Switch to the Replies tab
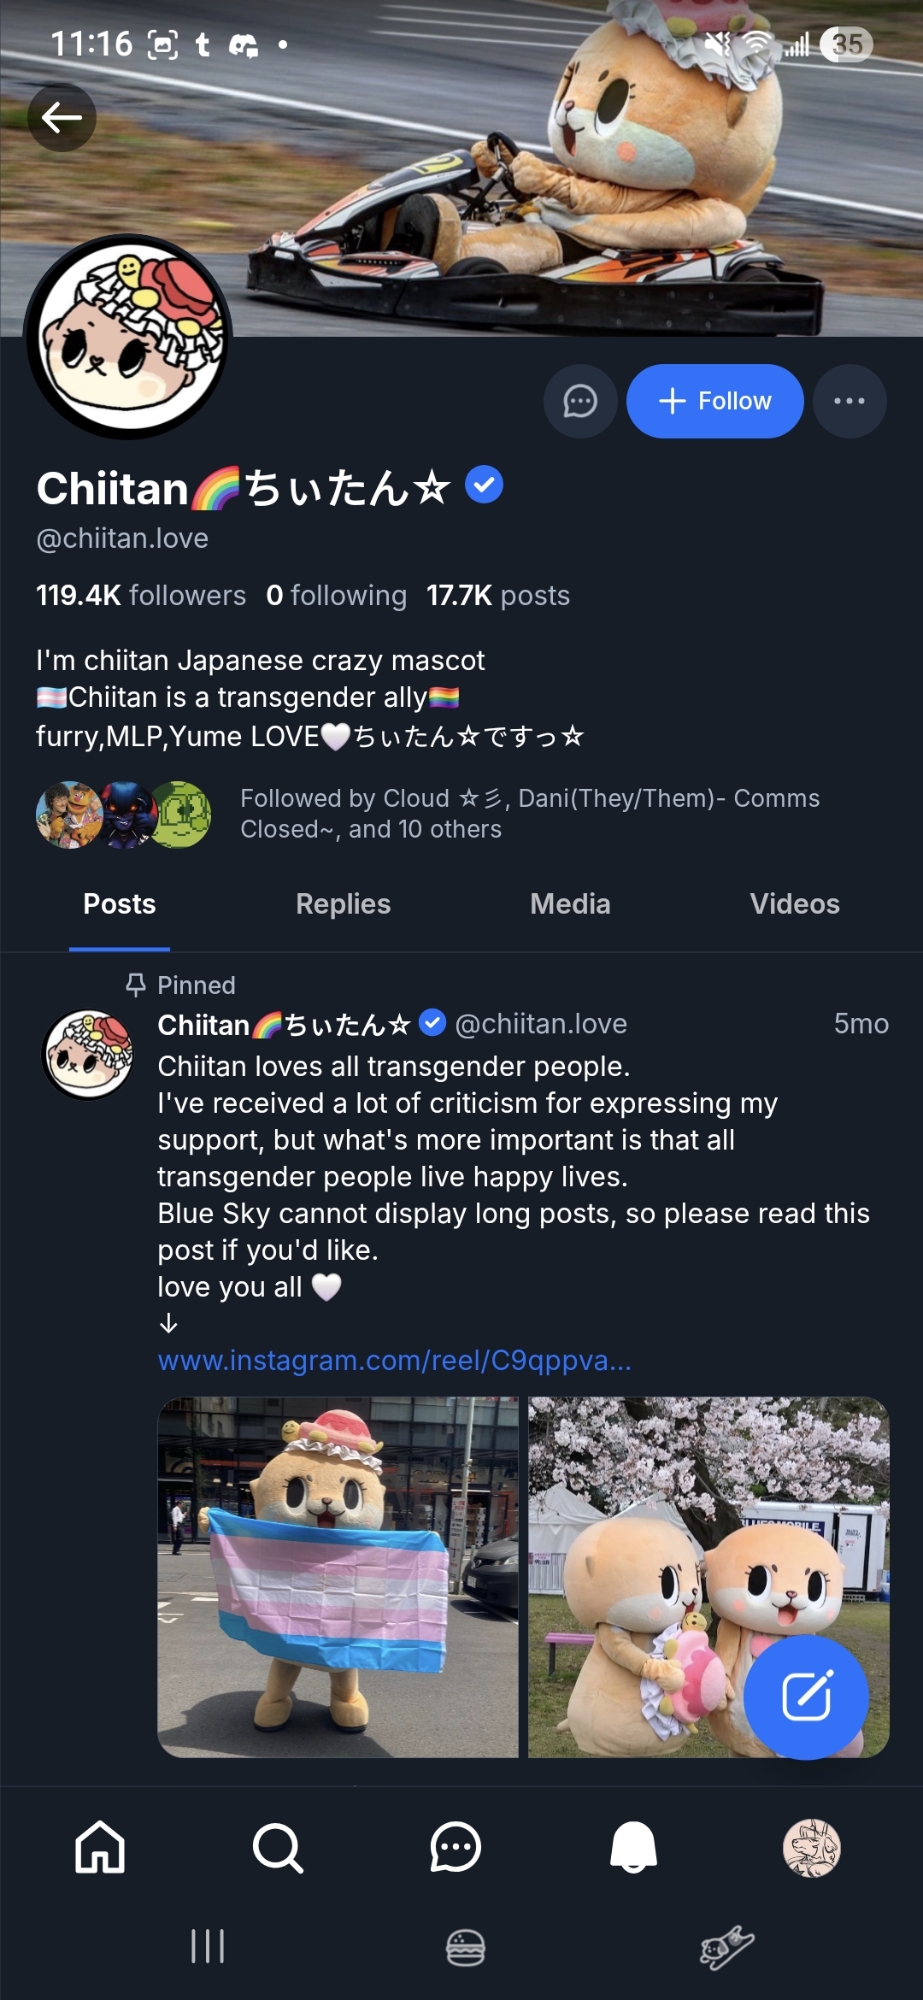The height and width of the screenshot is (2000, 923). [x=343, y=904]
